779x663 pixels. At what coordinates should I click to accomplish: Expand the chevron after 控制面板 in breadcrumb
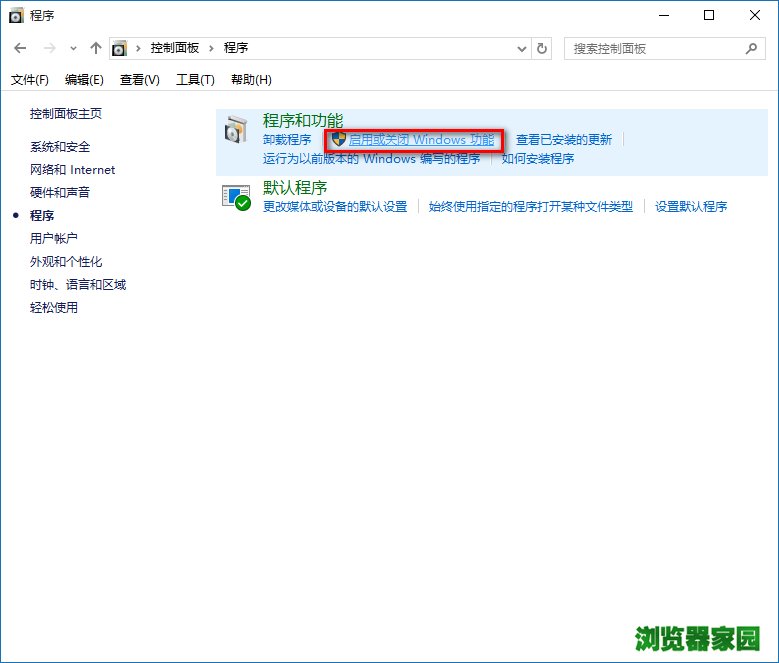212,48
